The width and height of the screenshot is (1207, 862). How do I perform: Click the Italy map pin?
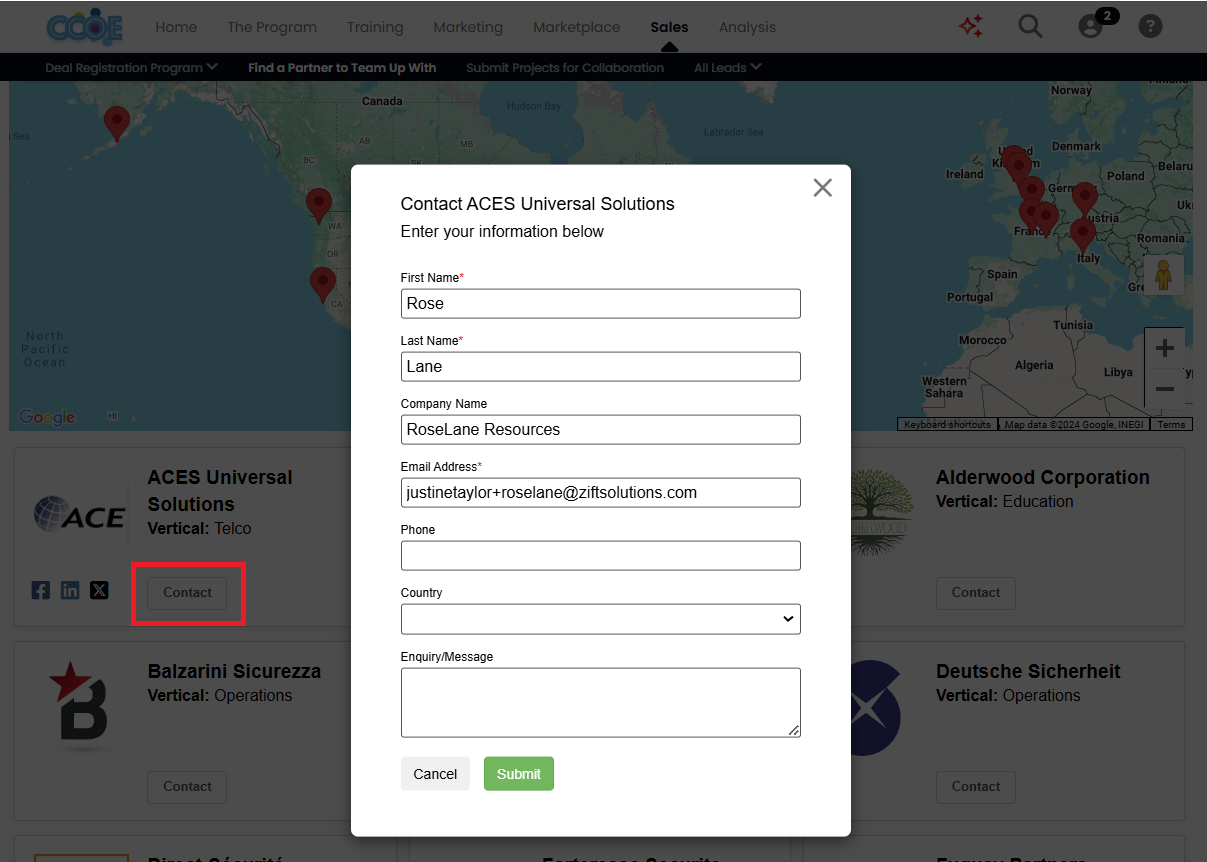1082,236
